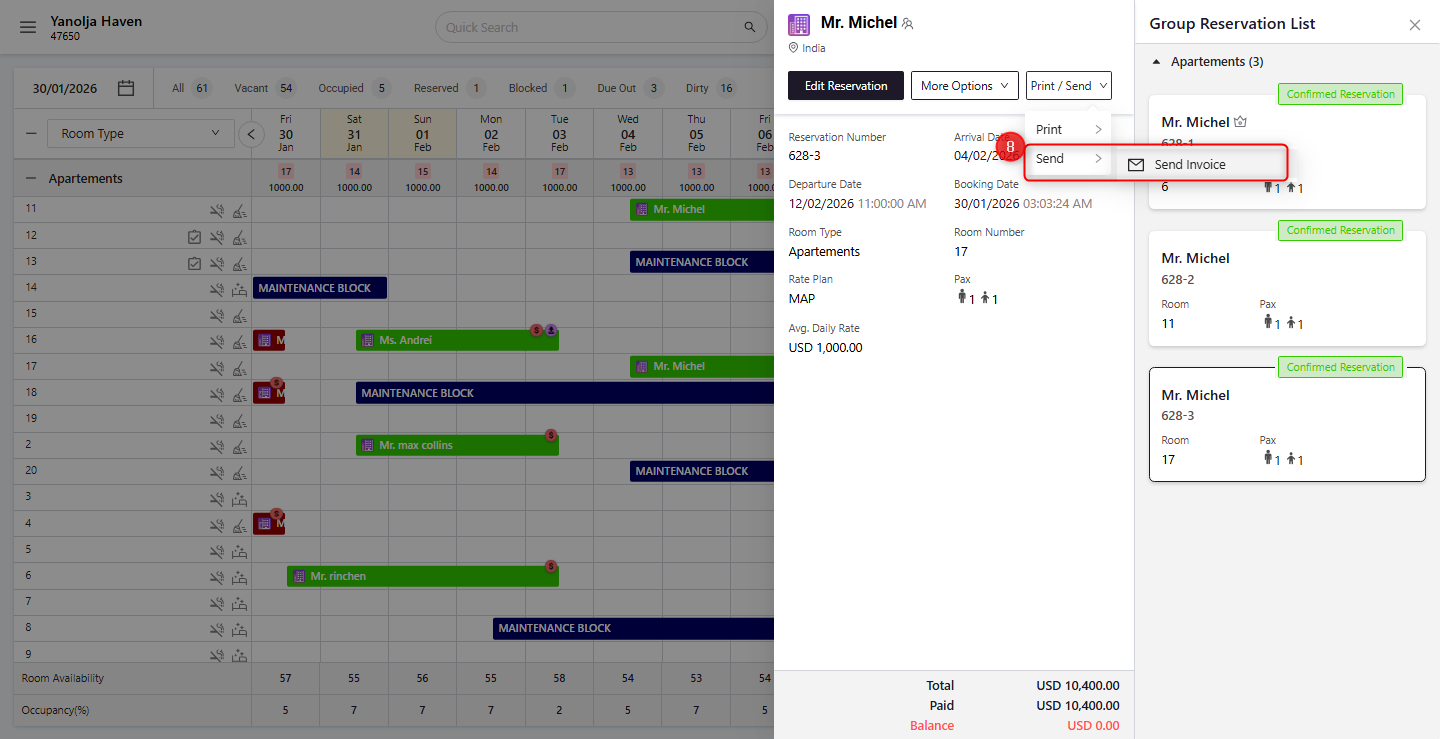
Task: Filter rooms by All 61
Action: [191, 88]
